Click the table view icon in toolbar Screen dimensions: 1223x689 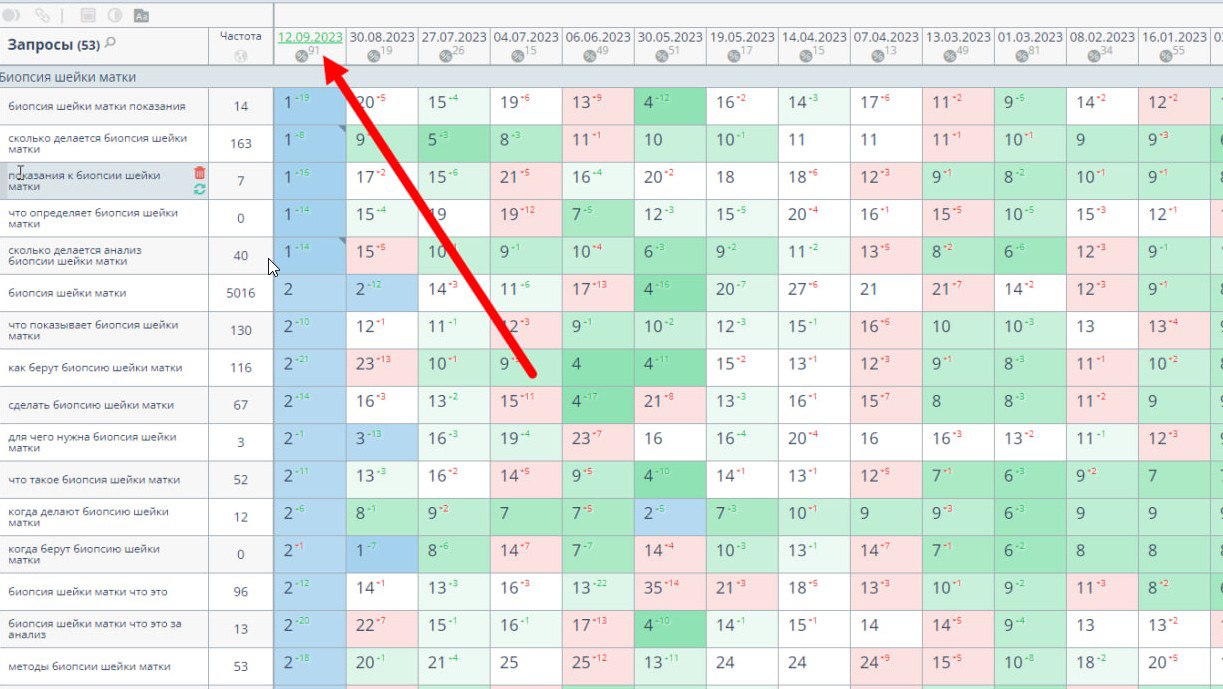coord(88,15)
